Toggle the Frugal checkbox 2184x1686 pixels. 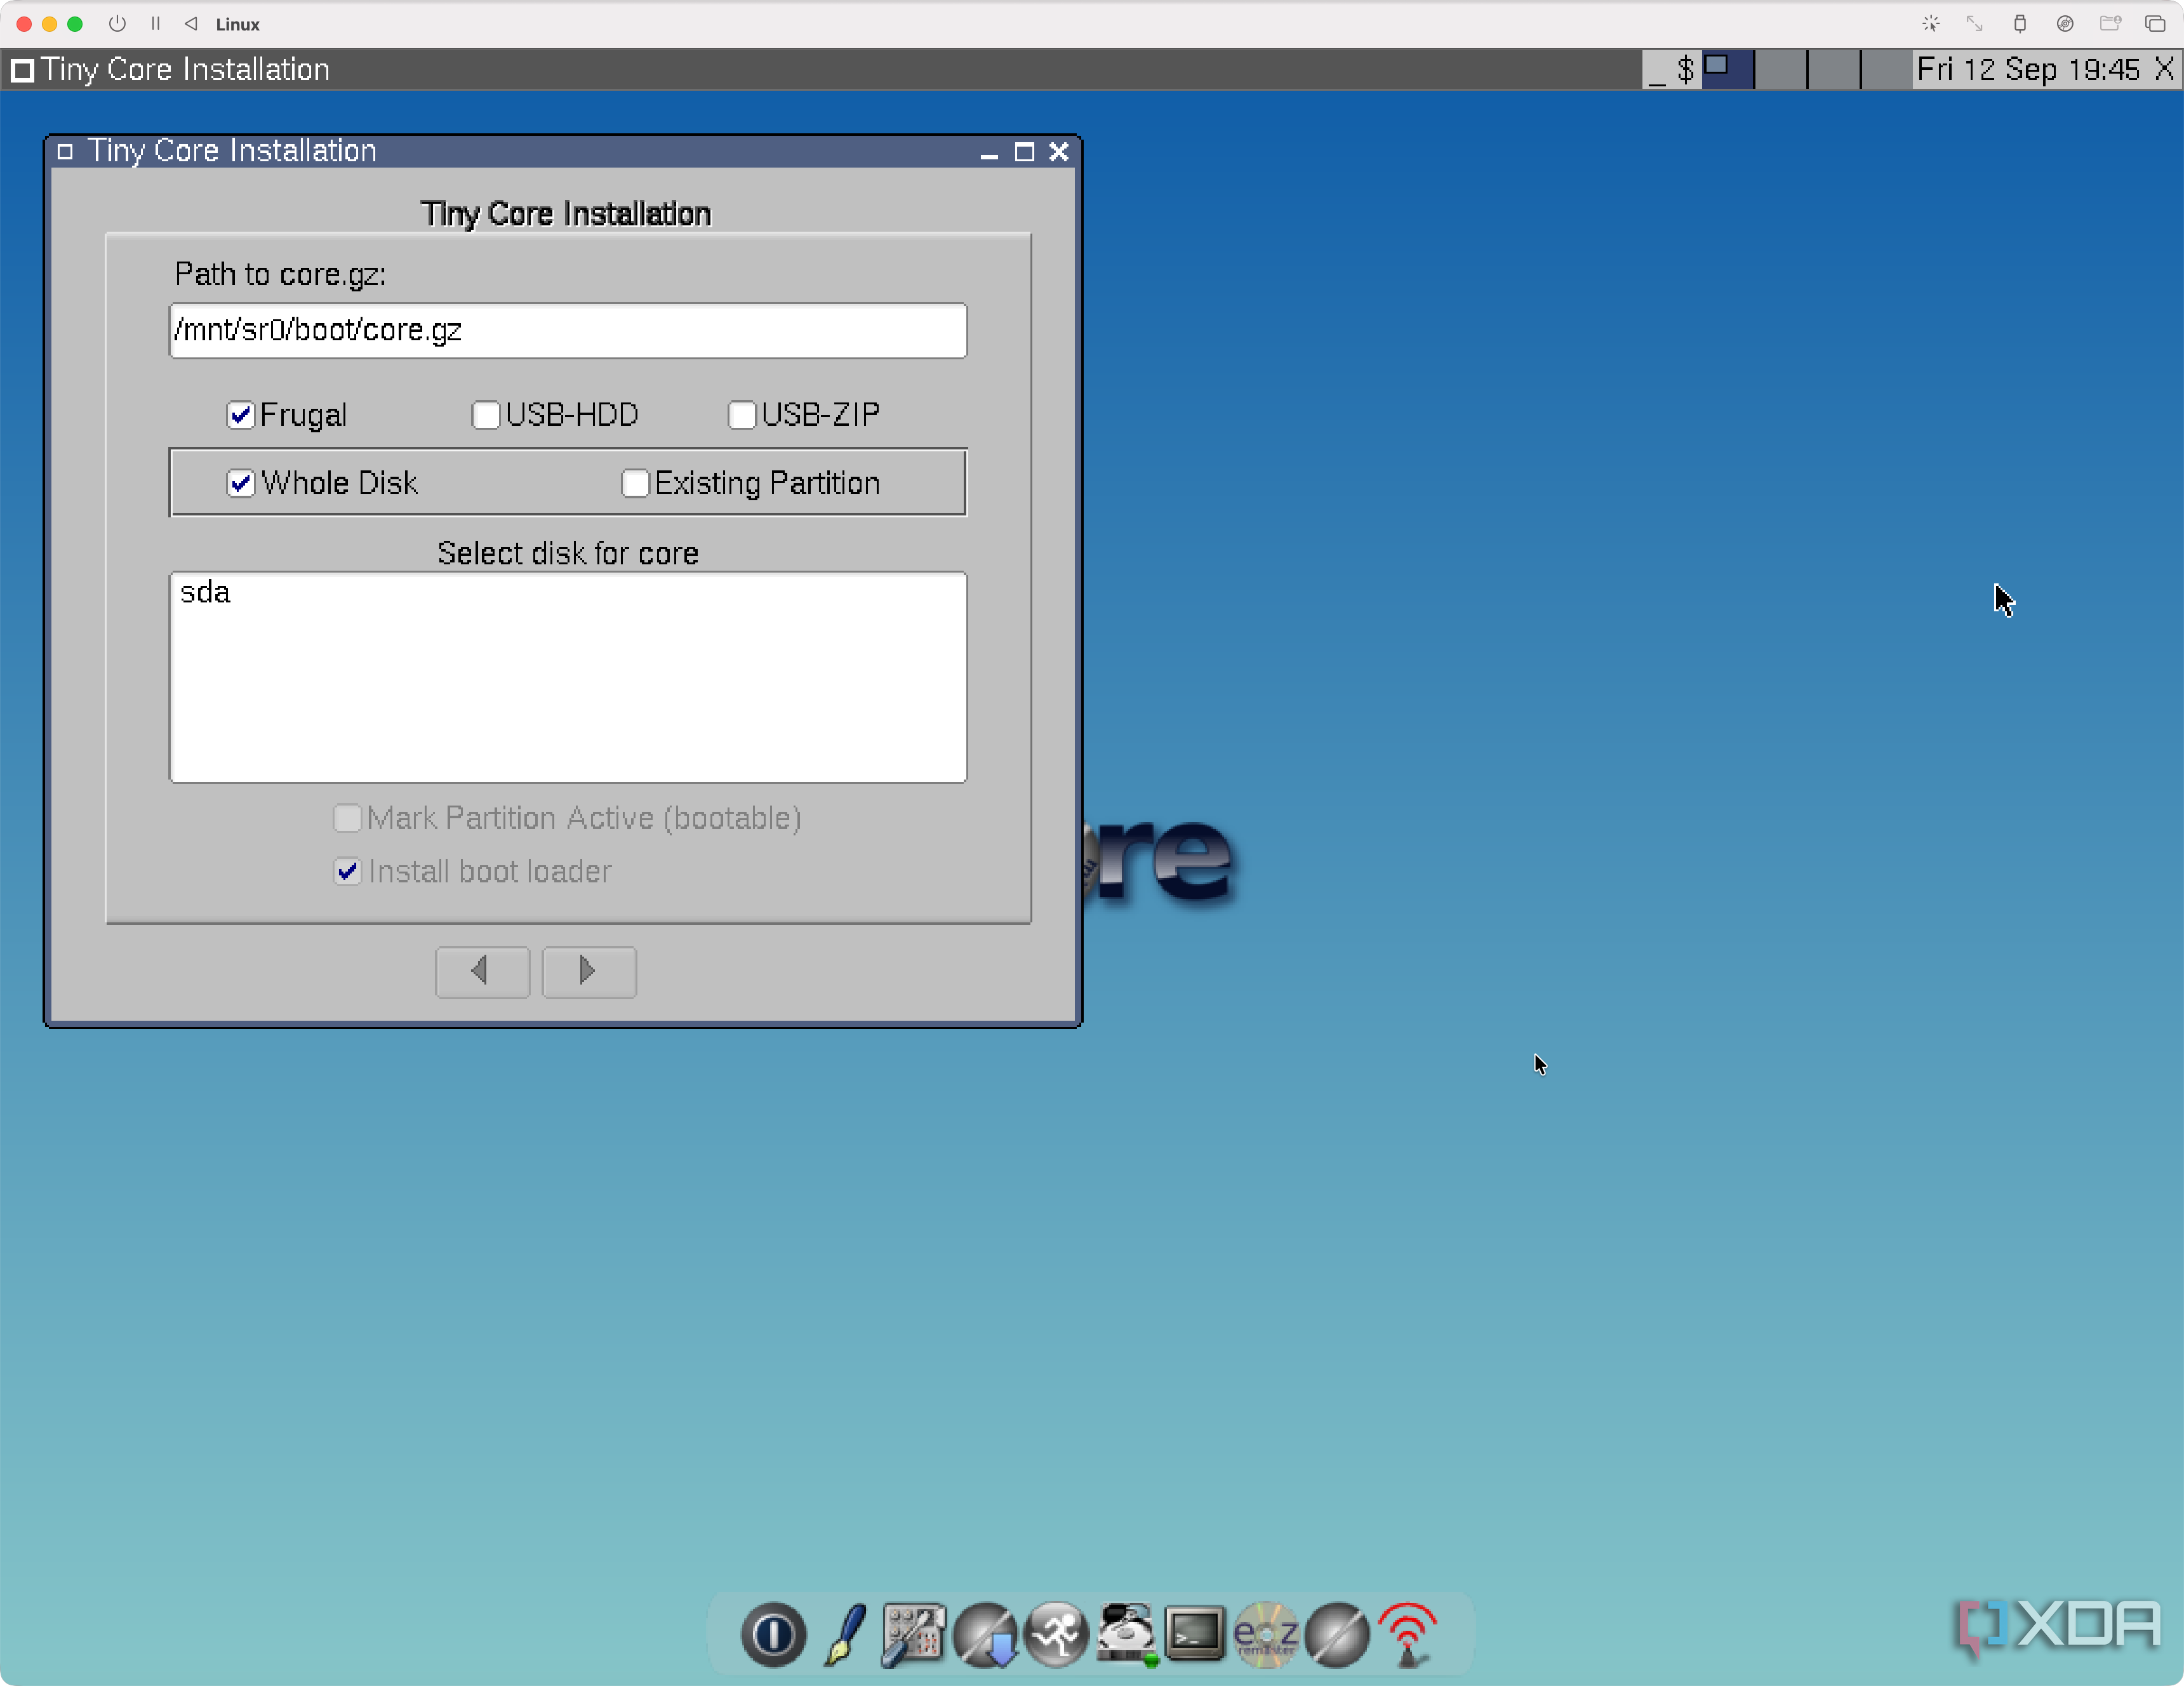[241, 414]
